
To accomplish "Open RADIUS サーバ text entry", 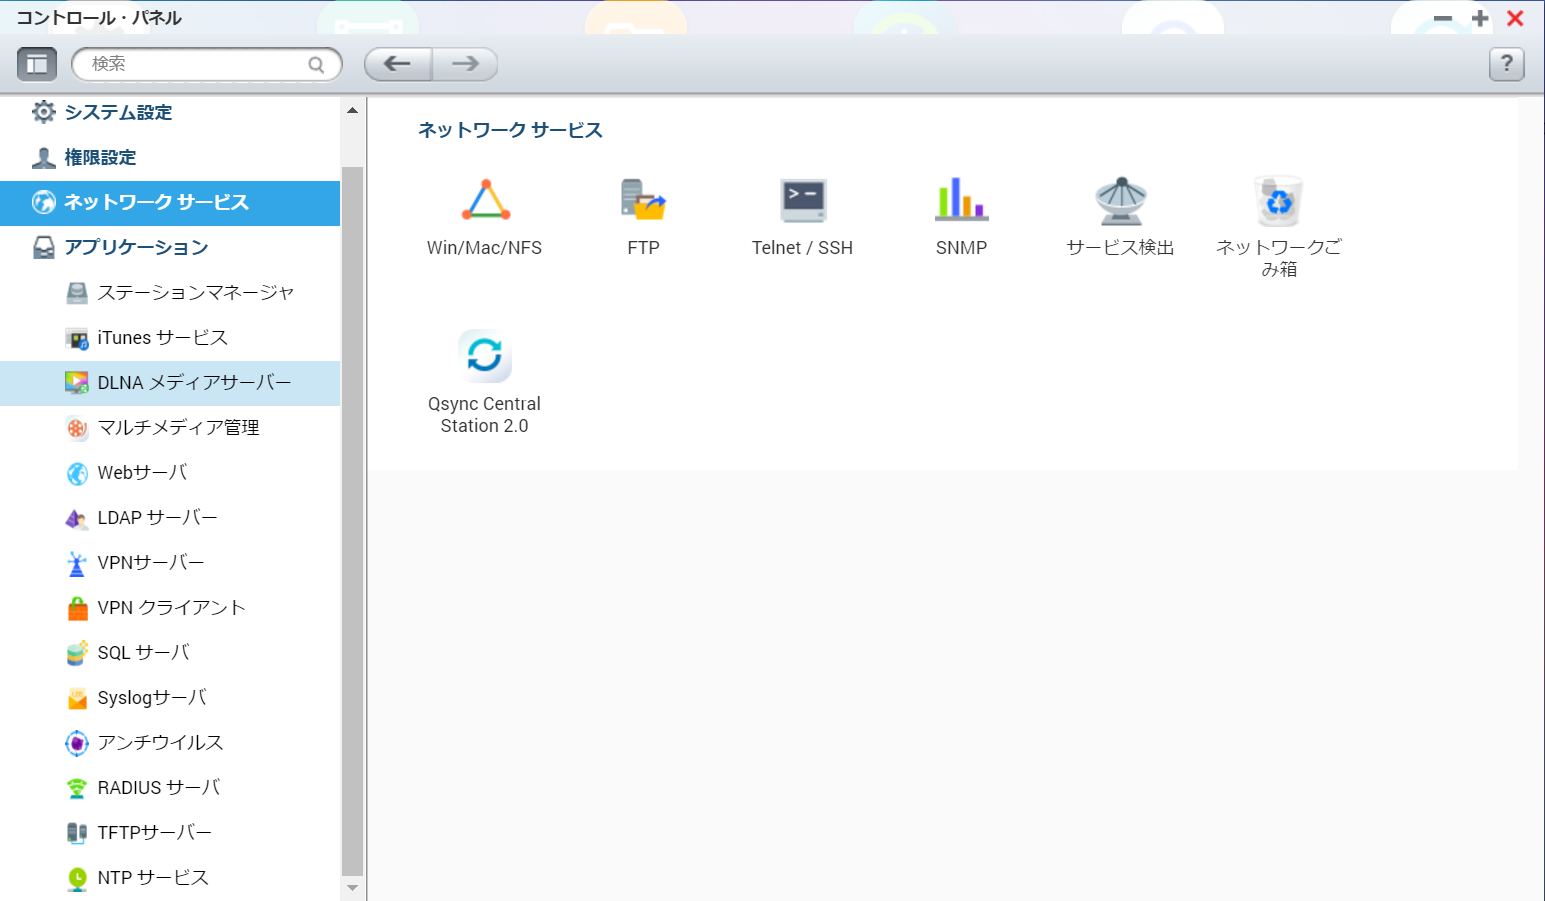I will point(159,788).
